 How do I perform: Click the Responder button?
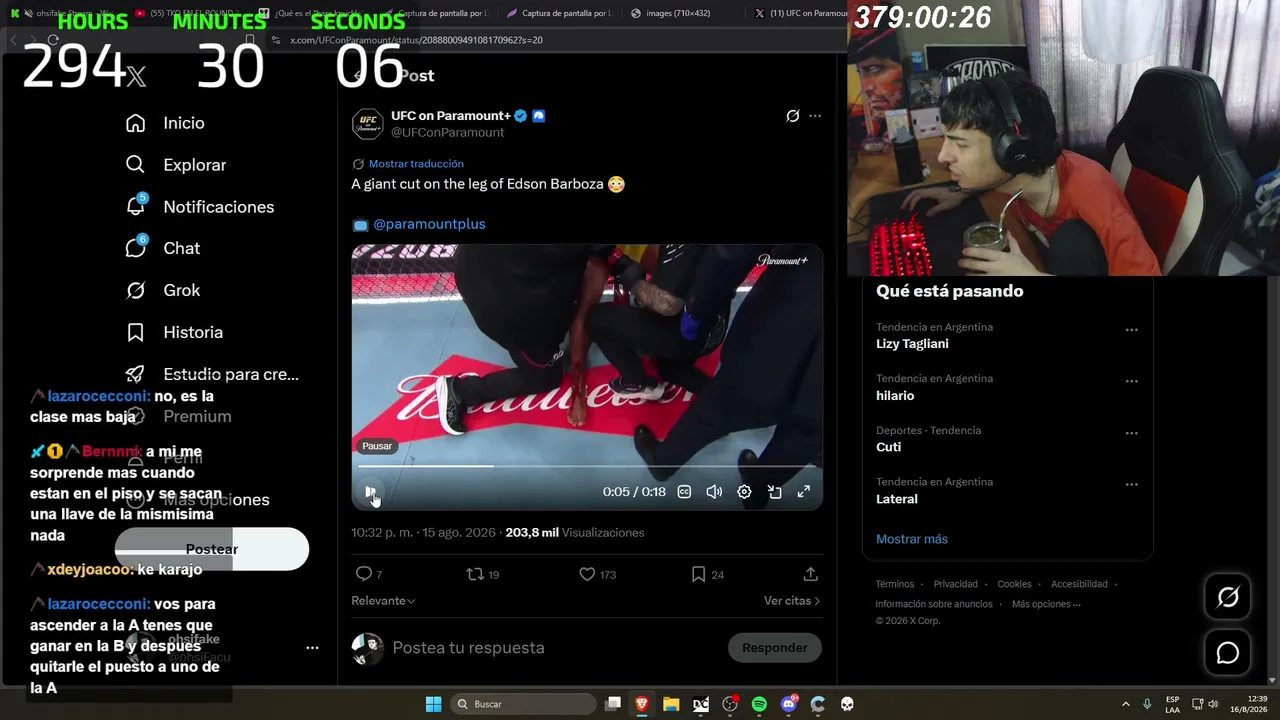774,648
